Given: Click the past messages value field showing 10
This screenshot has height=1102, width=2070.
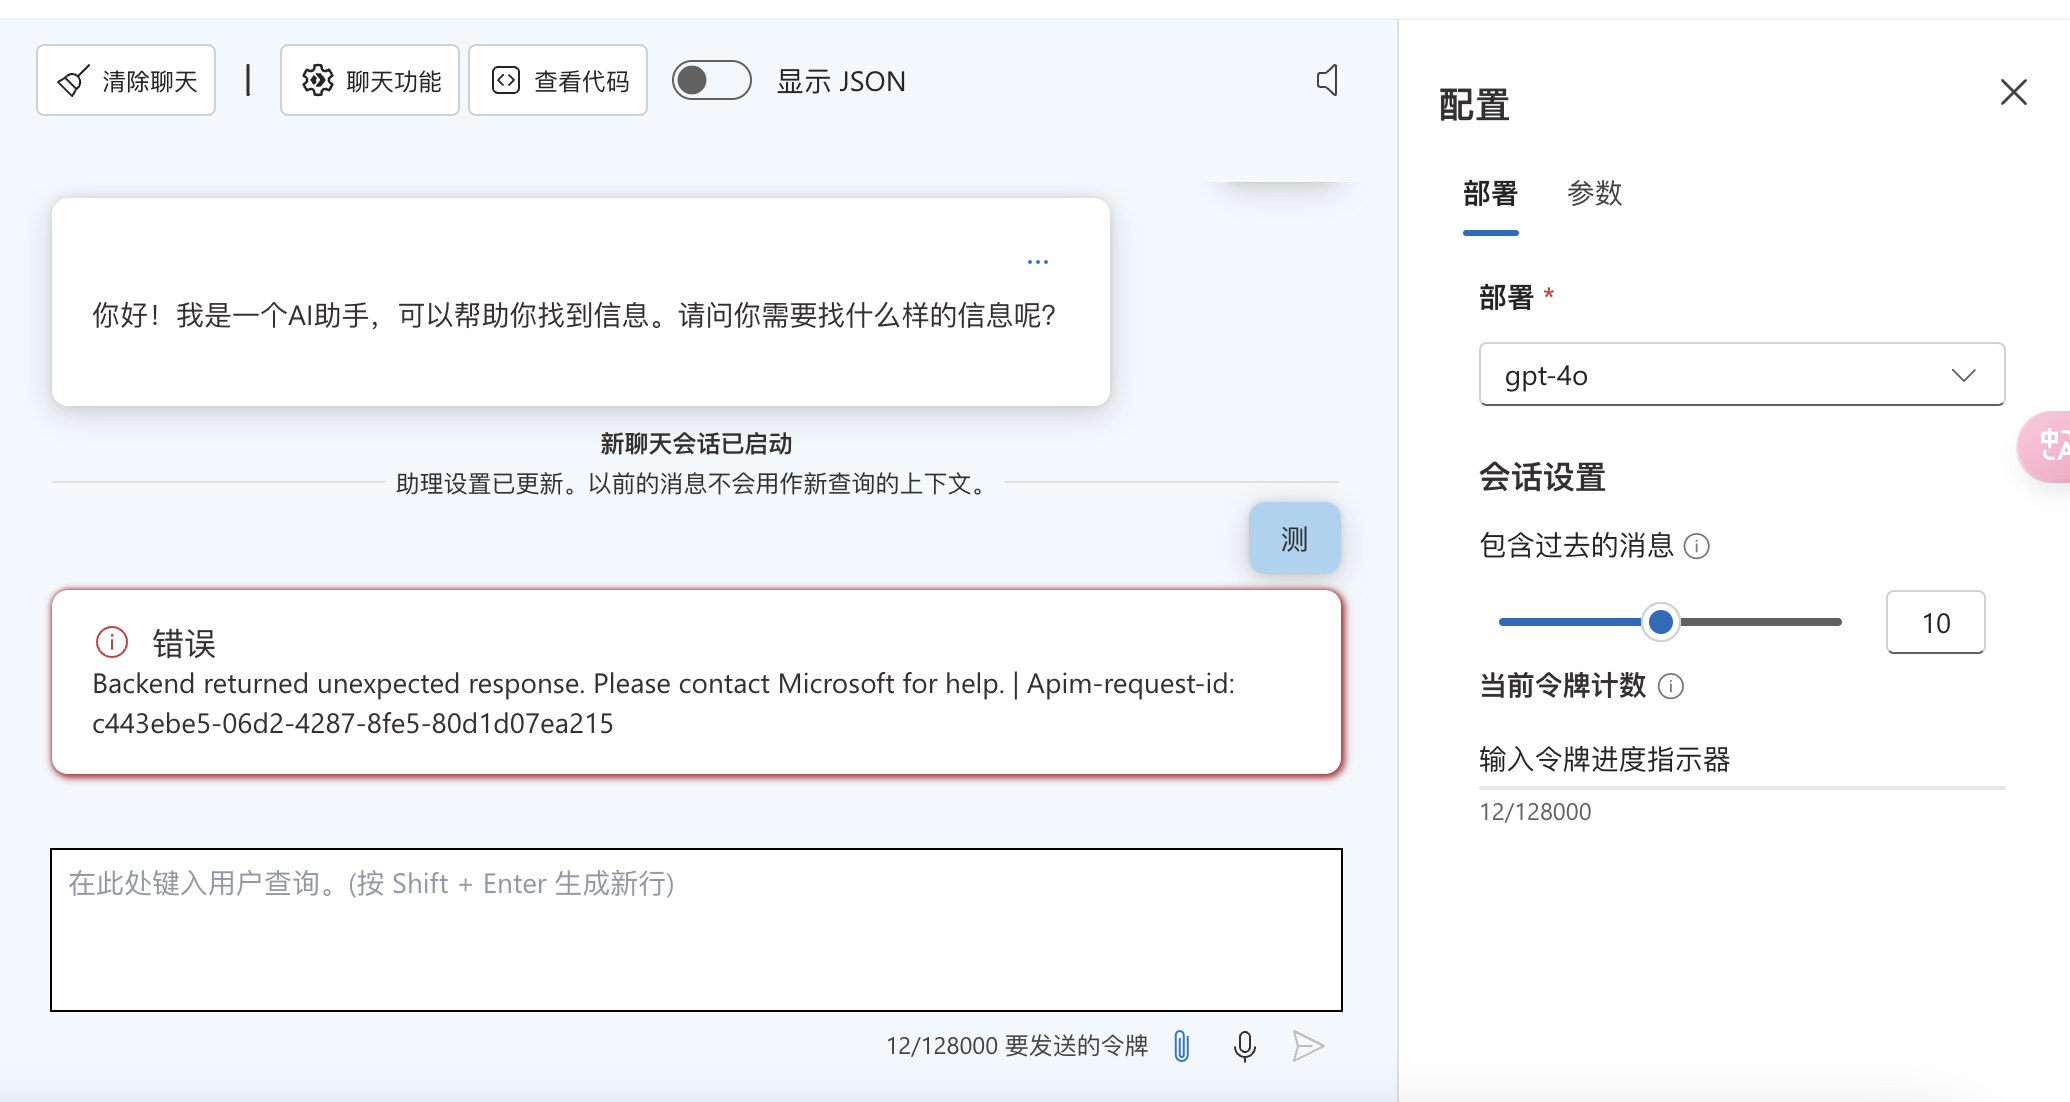Looking at the screenshot, I should (x=1936, y=623).
